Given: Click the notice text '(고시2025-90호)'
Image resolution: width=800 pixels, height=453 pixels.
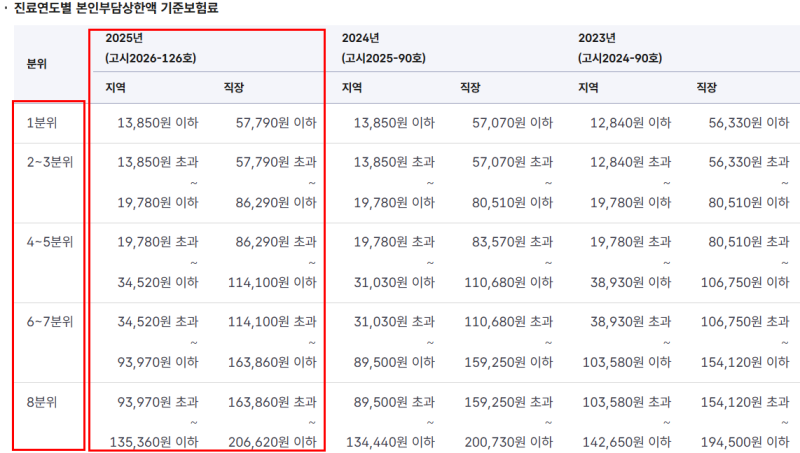Looking at the screenshot, I should pyautogui.click(x=383, y=58).
